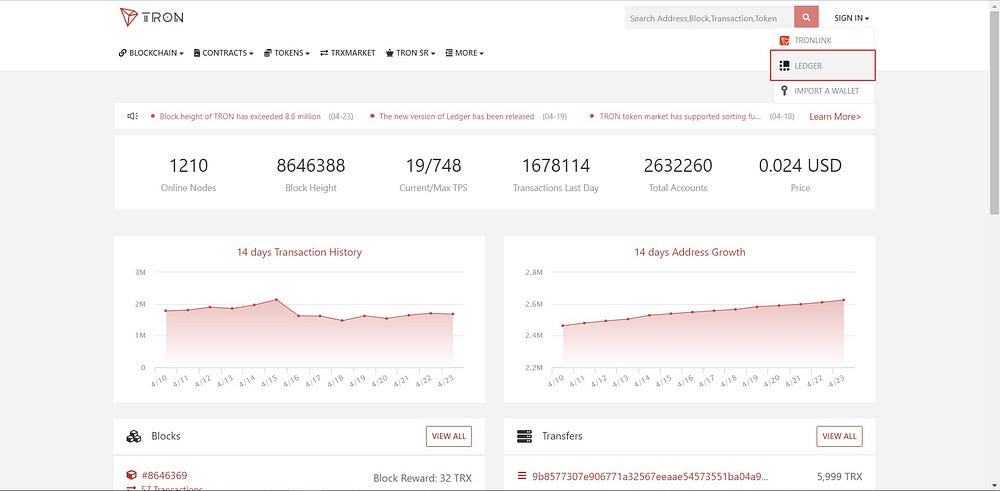1000x491 pixels.
Task: Click the 4/23 point on Address Growth chart
Action: pos(843,300)
